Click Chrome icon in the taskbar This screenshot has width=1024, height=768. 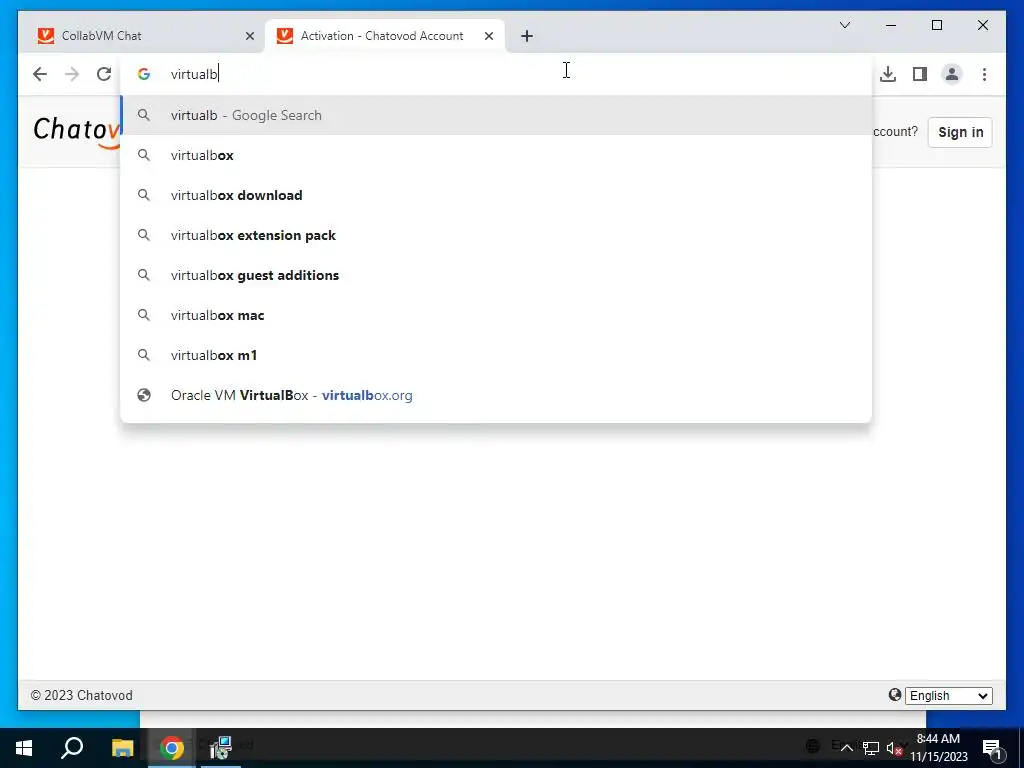click(172, 748)
